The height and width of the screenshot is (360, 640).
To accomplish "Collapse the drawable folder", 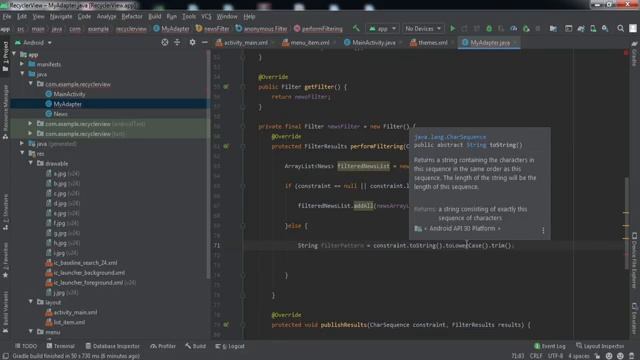I will pos(31,163).
